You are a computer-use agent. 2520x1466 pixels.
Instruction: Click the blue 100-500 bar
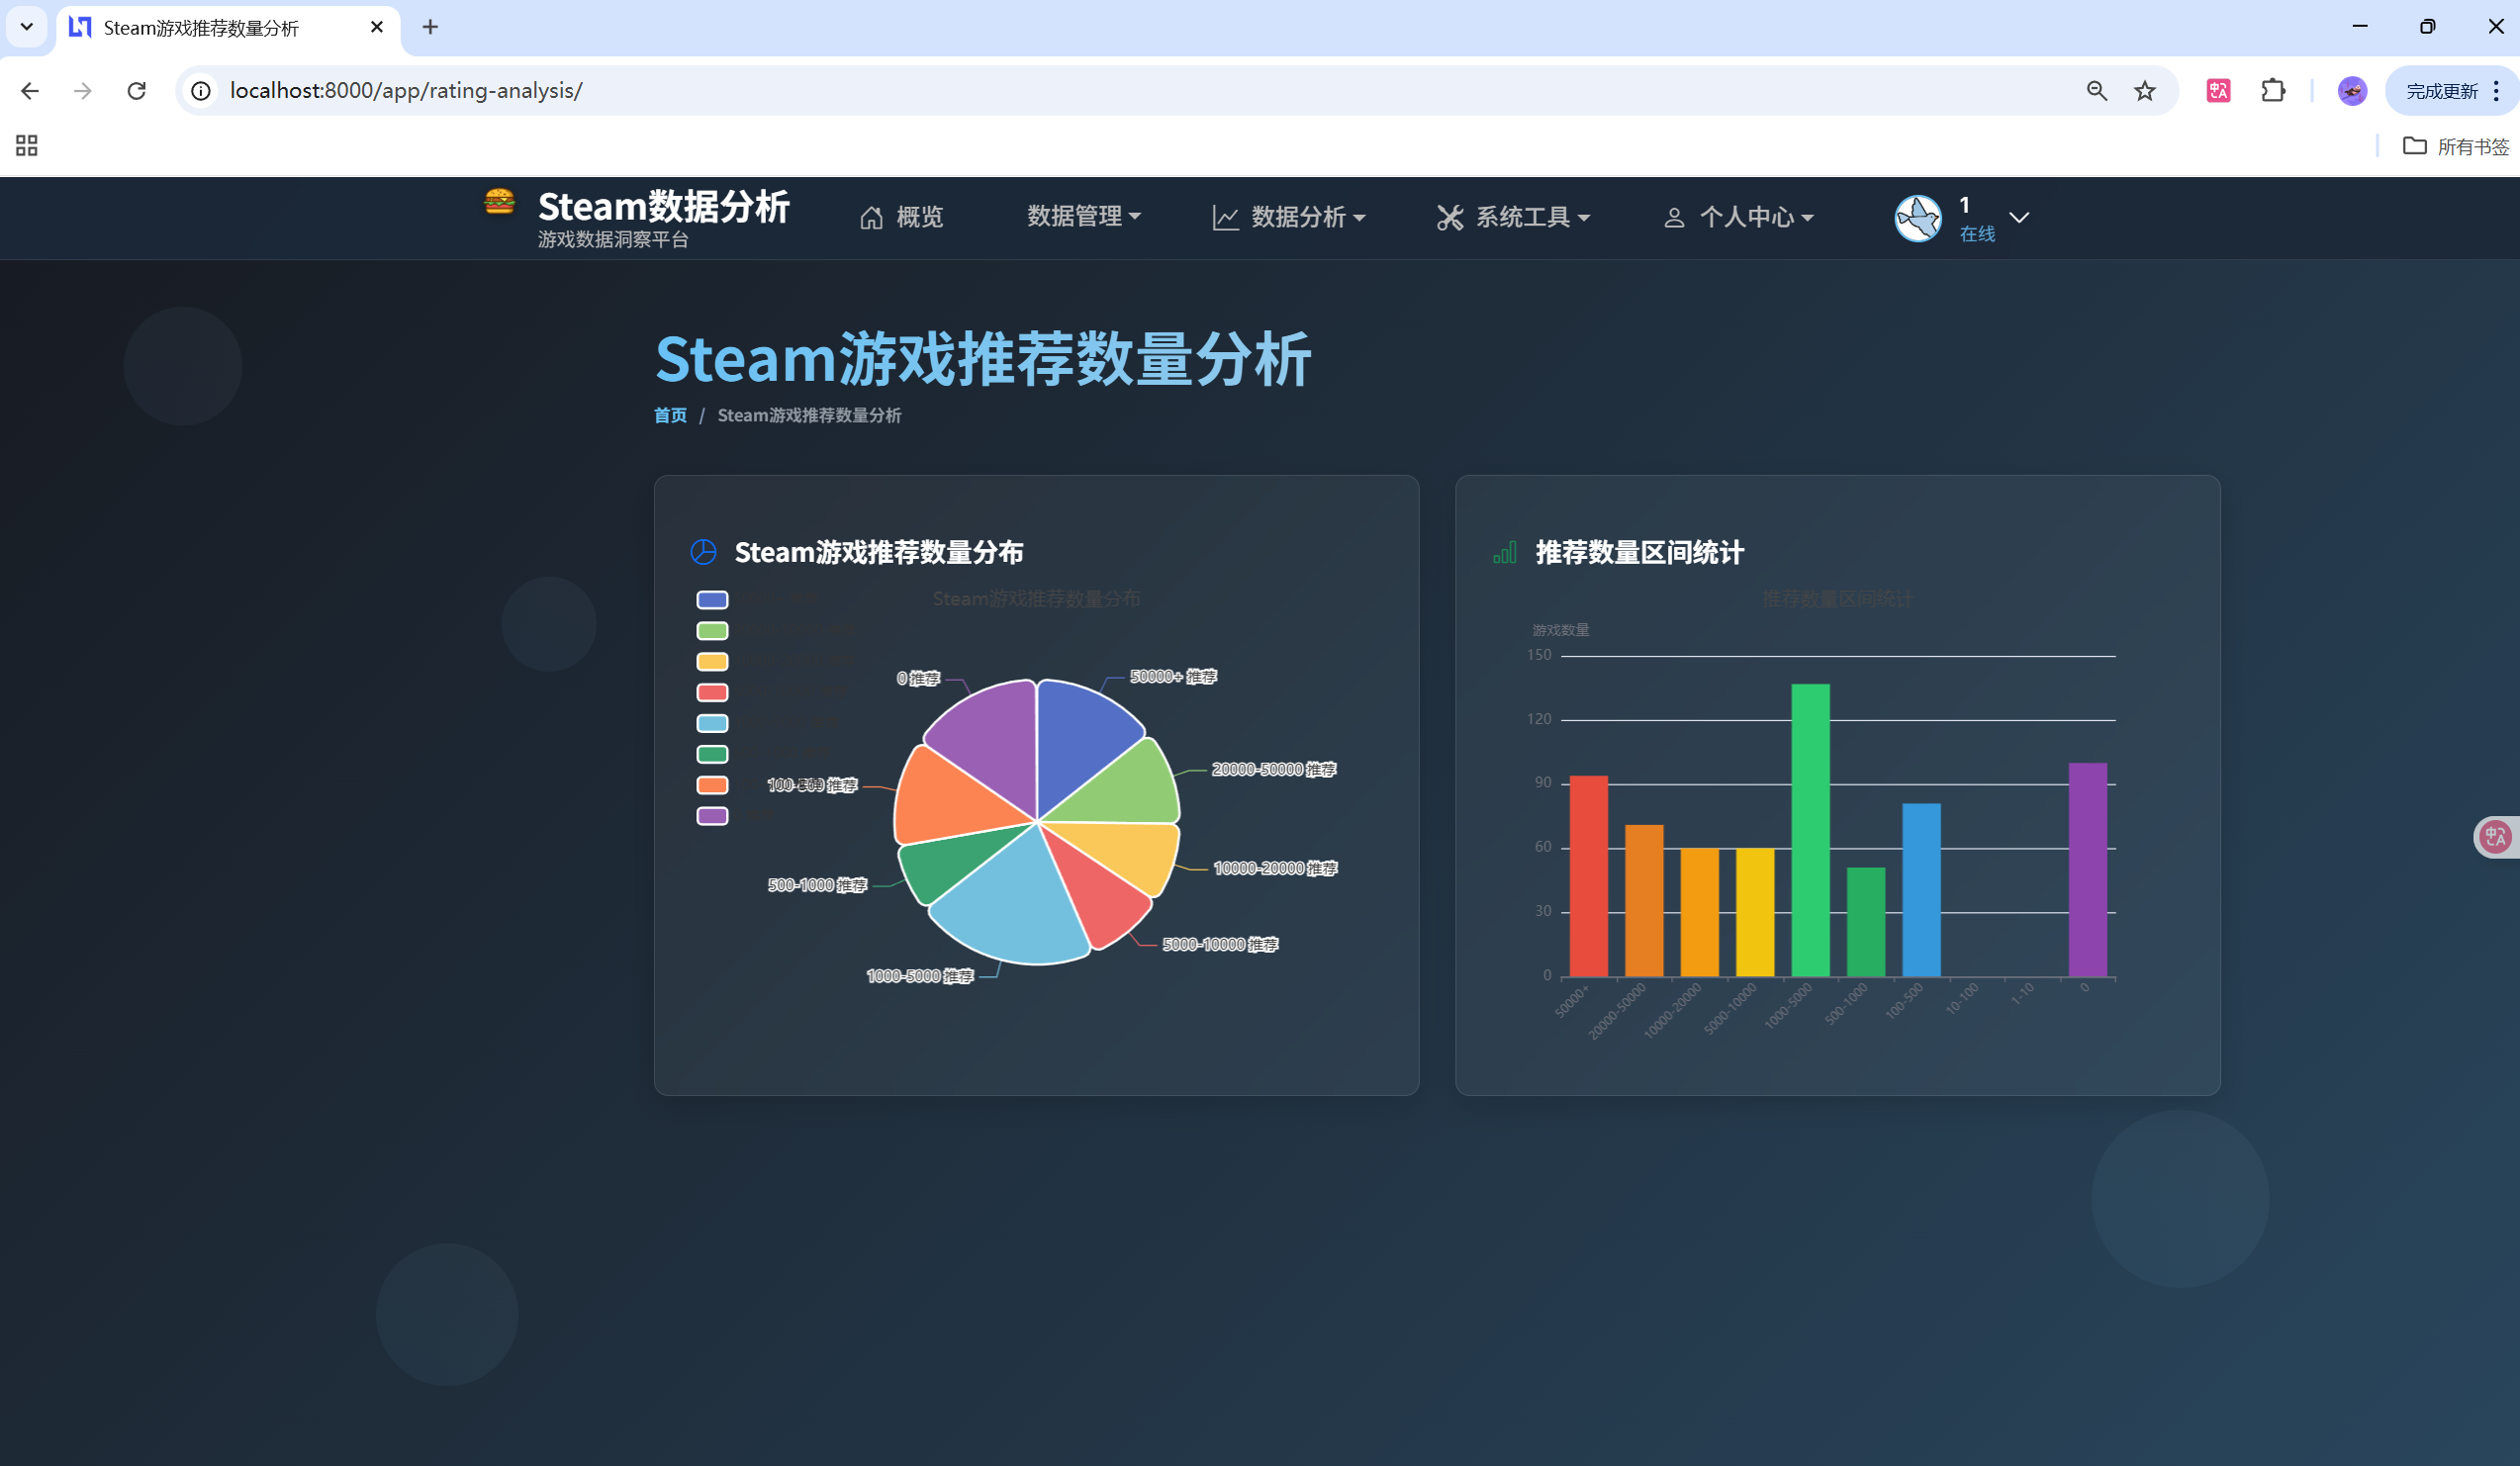[1921, 890]
